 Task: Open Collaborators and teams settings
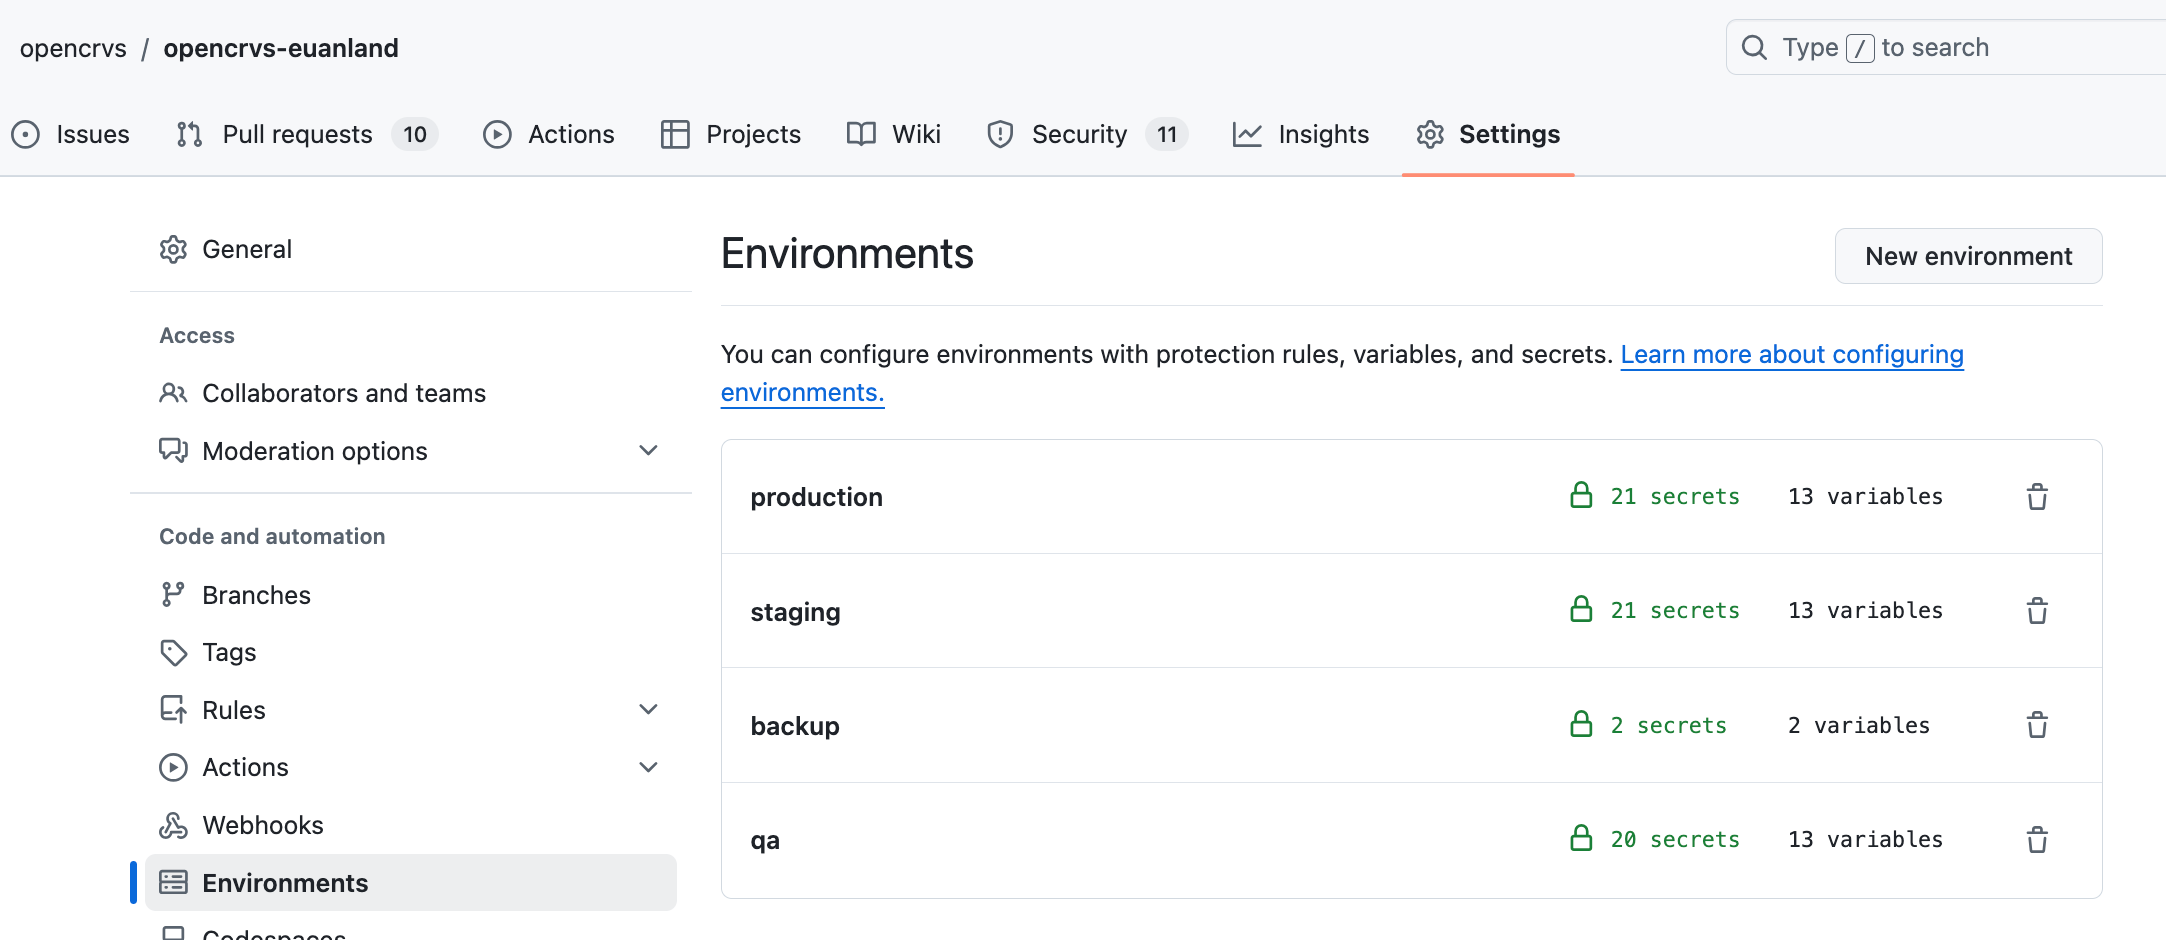[x=343, y=393]
